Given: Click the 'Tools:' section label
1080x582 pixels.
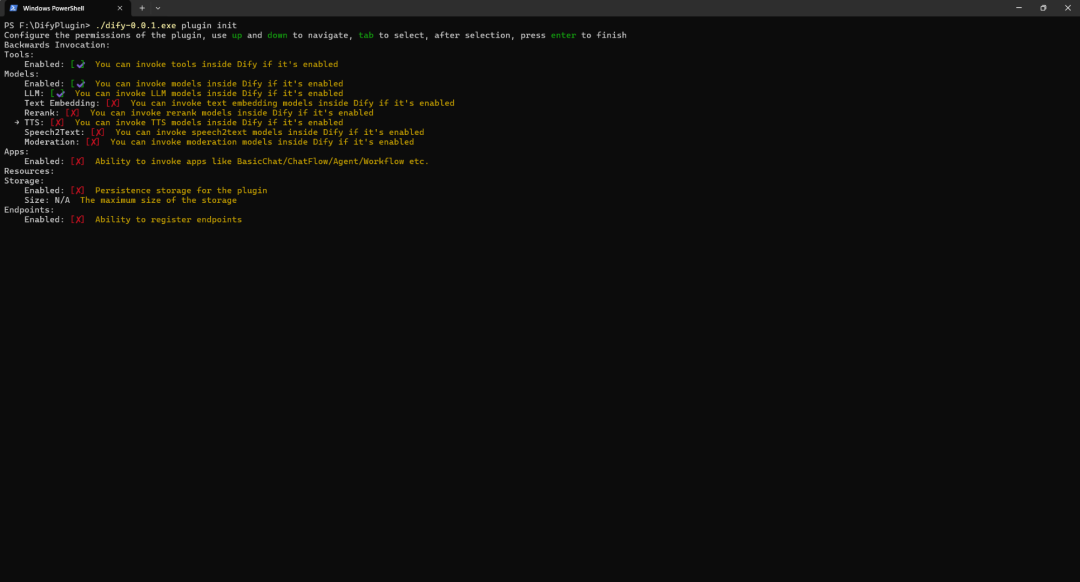Looking at the screenshot, I should pyautogui.click(x=19, y=54).
